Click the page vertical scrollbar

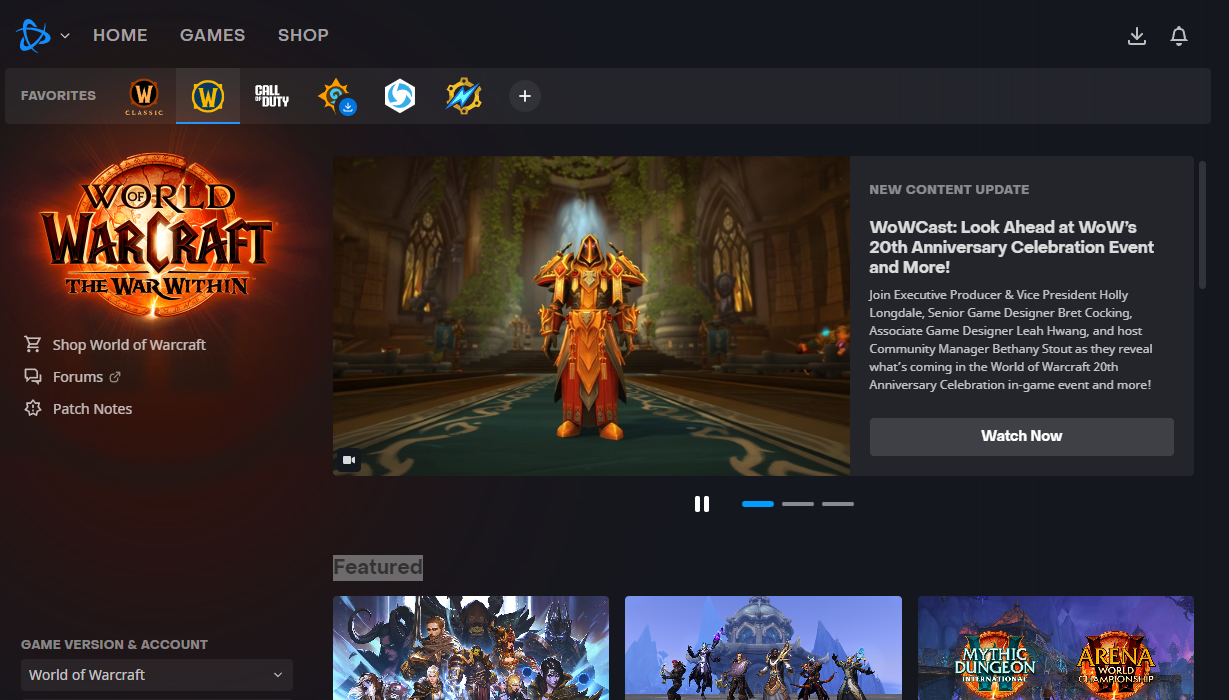1202,225
